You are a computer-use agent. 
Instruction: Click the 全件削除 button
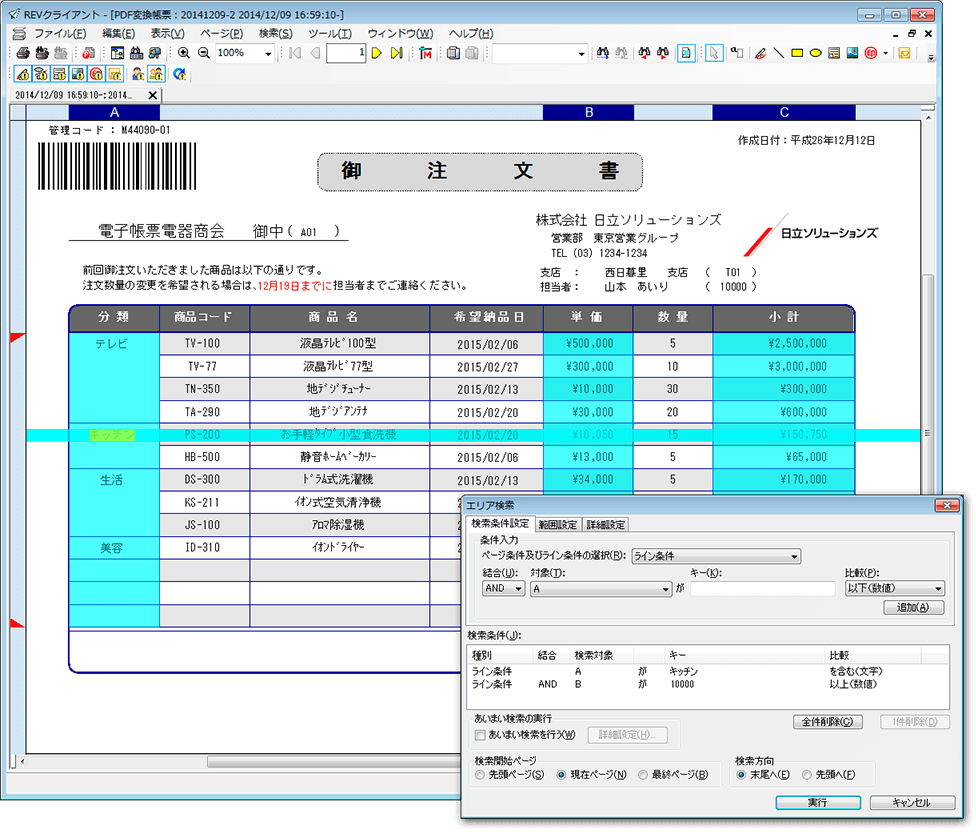point(827,721)
